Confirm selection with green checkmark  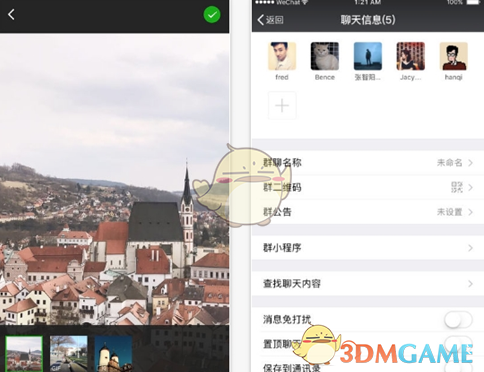coord(212,15)
